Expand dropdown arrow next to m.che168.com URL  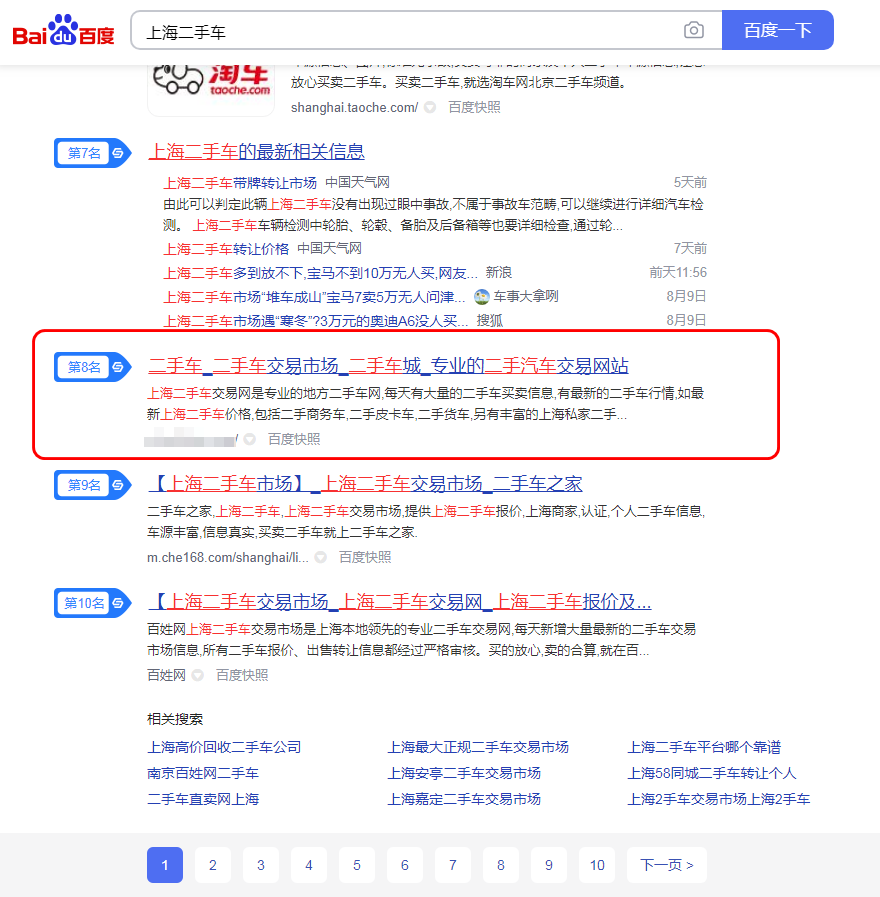coord(321,557)
